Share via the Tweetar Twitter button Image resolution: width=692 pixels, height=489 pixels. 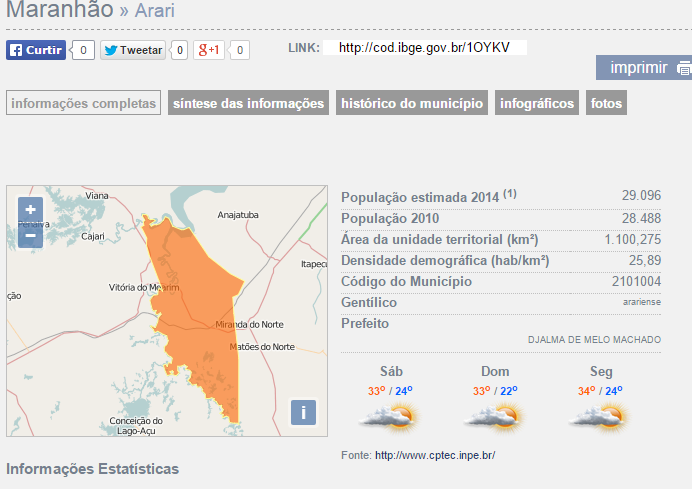(x=133, y=50)
